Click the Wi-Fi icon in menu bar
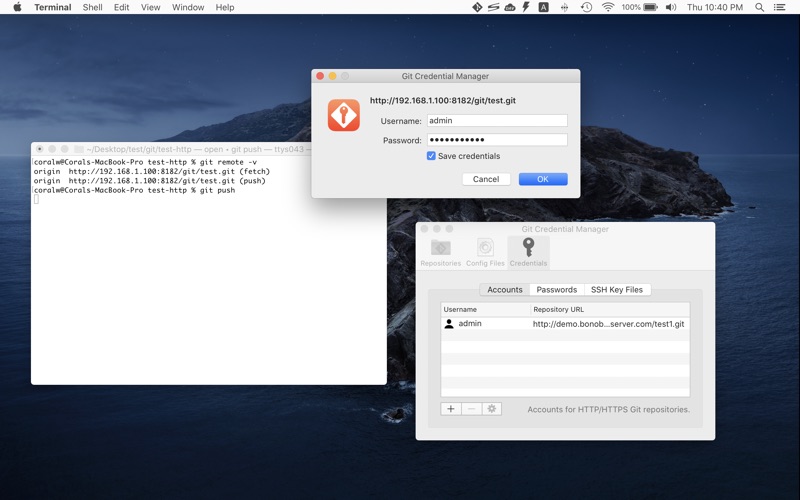800x500 pixels. 608,7
